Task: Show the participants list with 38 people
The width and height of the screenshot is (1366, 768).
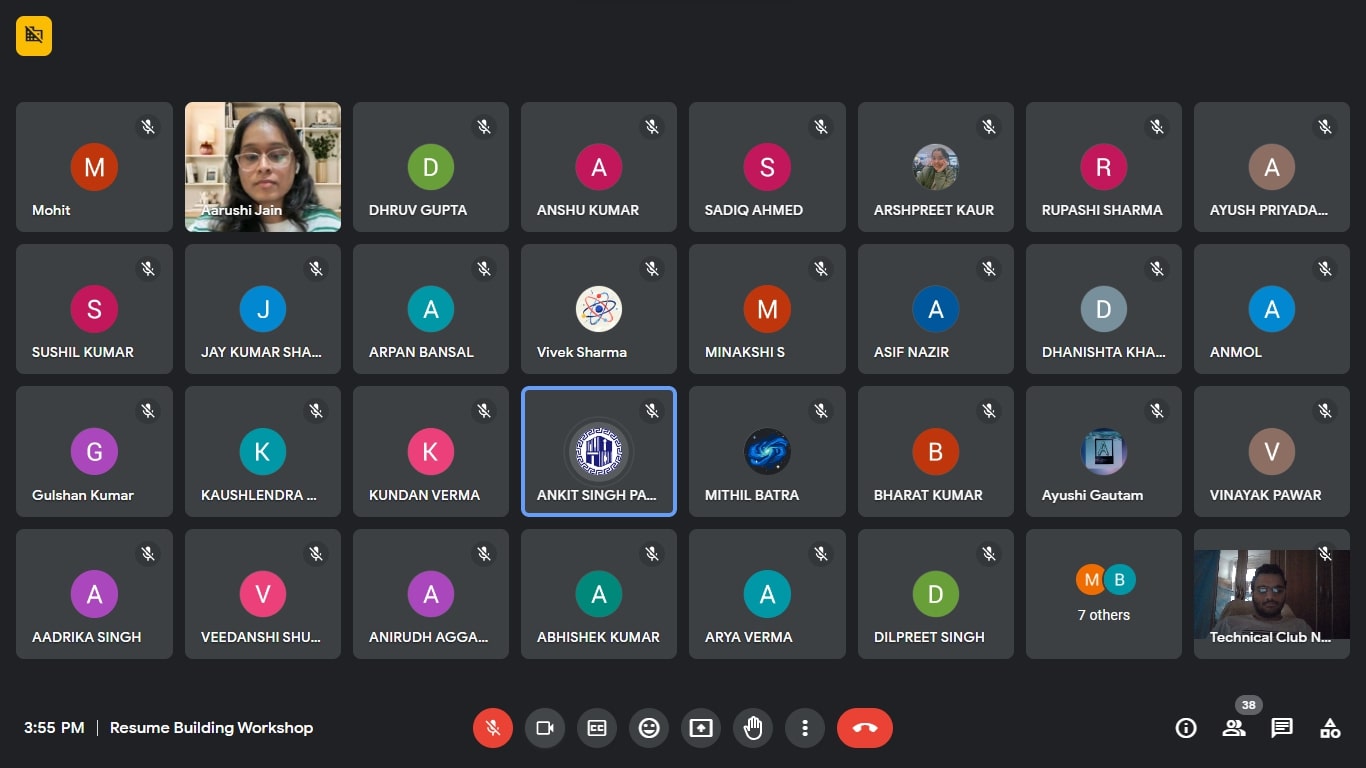Action: [x=1234, y=728]
